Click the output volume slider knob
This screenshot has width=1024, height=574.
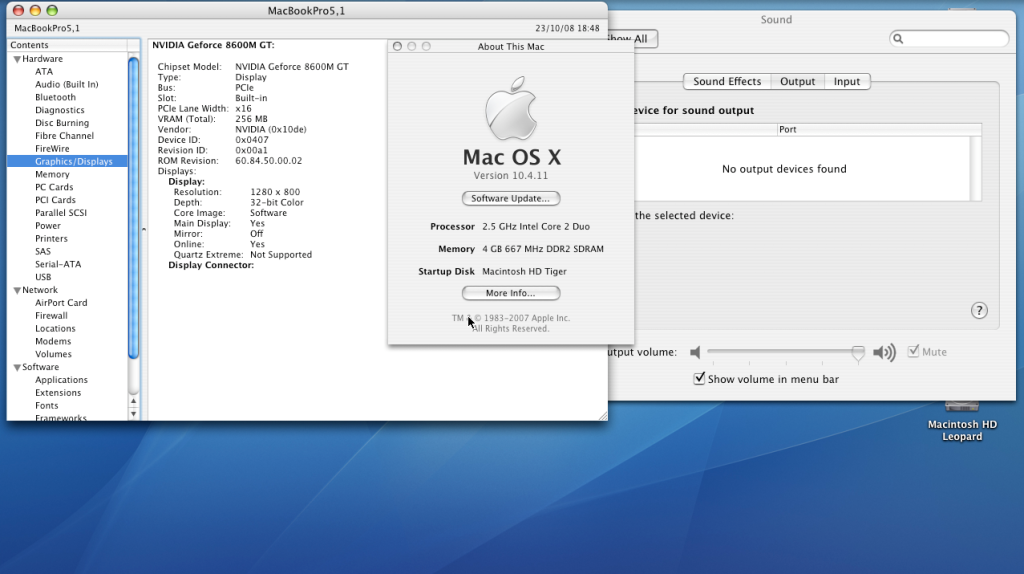tap(858, 353)
